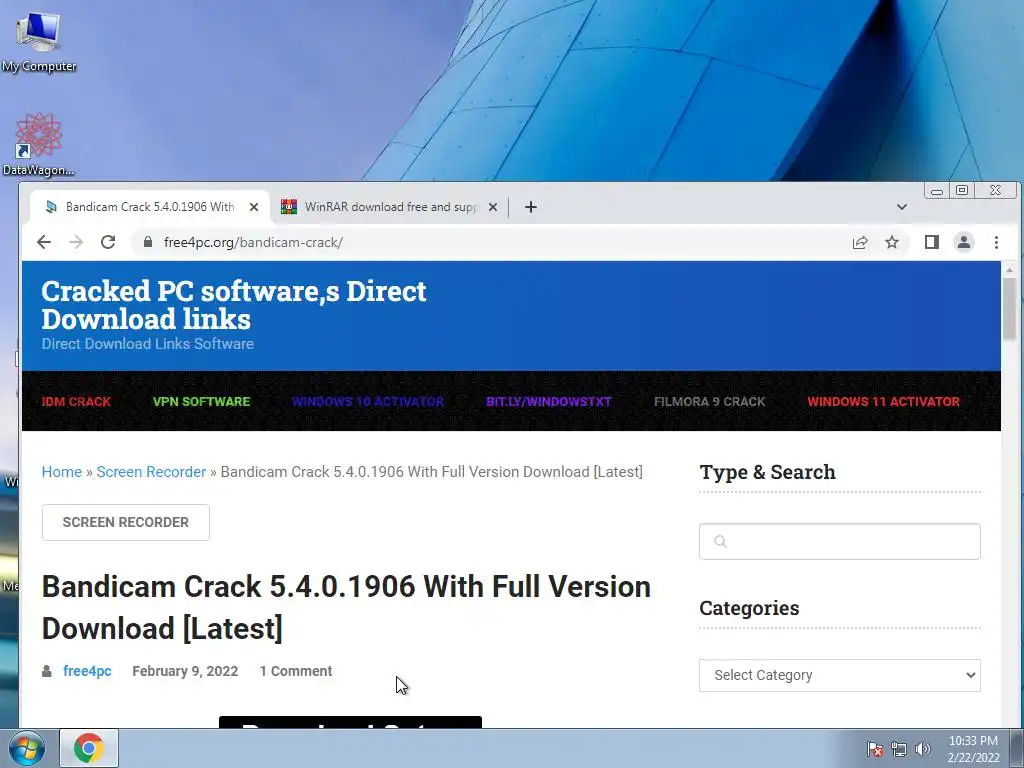Screen dimensions: 1024x768
Task: Click the Type & Search input field
Action: [x=840, y=541]
